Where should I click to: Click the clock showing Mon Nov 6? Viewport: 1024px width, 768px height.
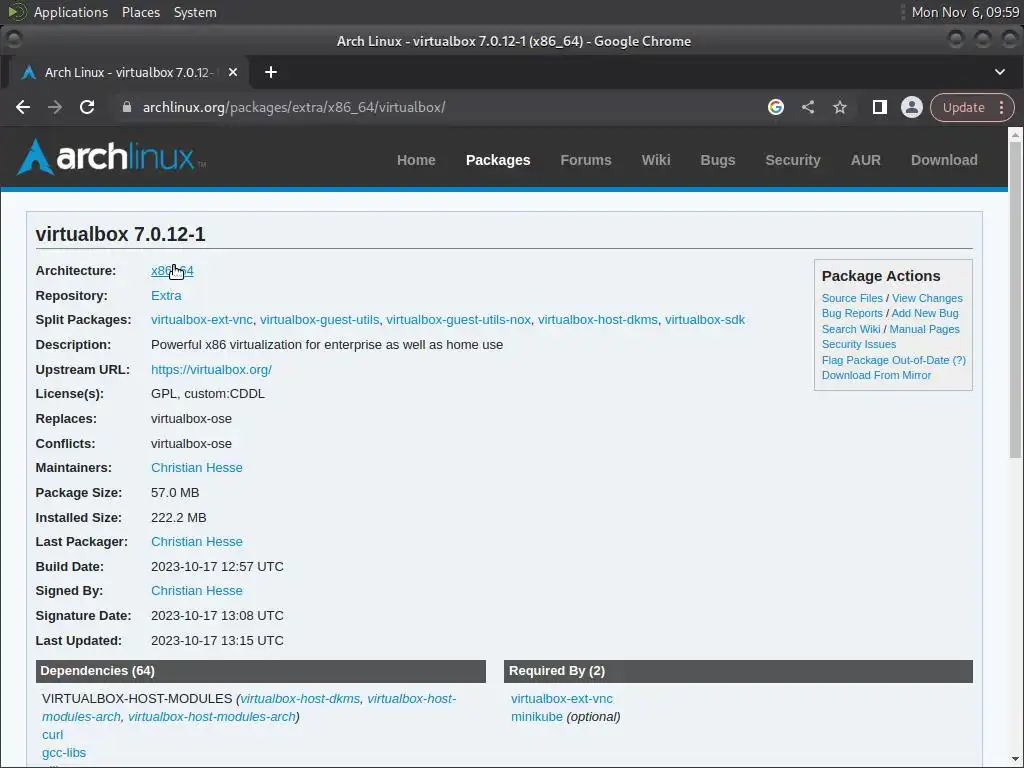(x=965, y=12)
